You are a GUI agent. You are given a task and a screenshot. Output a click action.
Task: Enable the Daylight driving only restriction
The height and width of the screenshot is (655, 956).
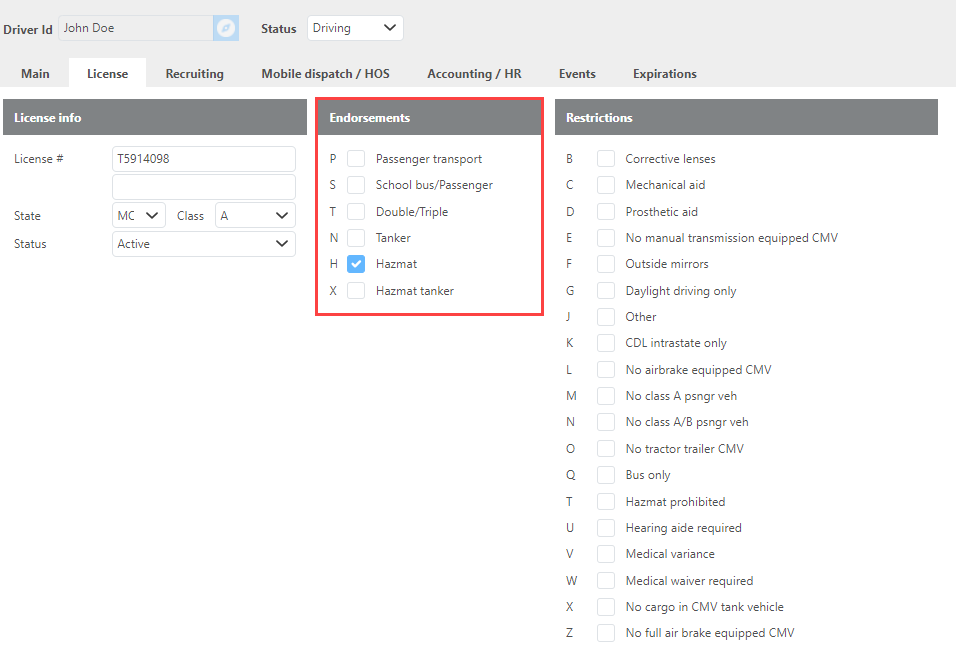[x=606, y=291]
